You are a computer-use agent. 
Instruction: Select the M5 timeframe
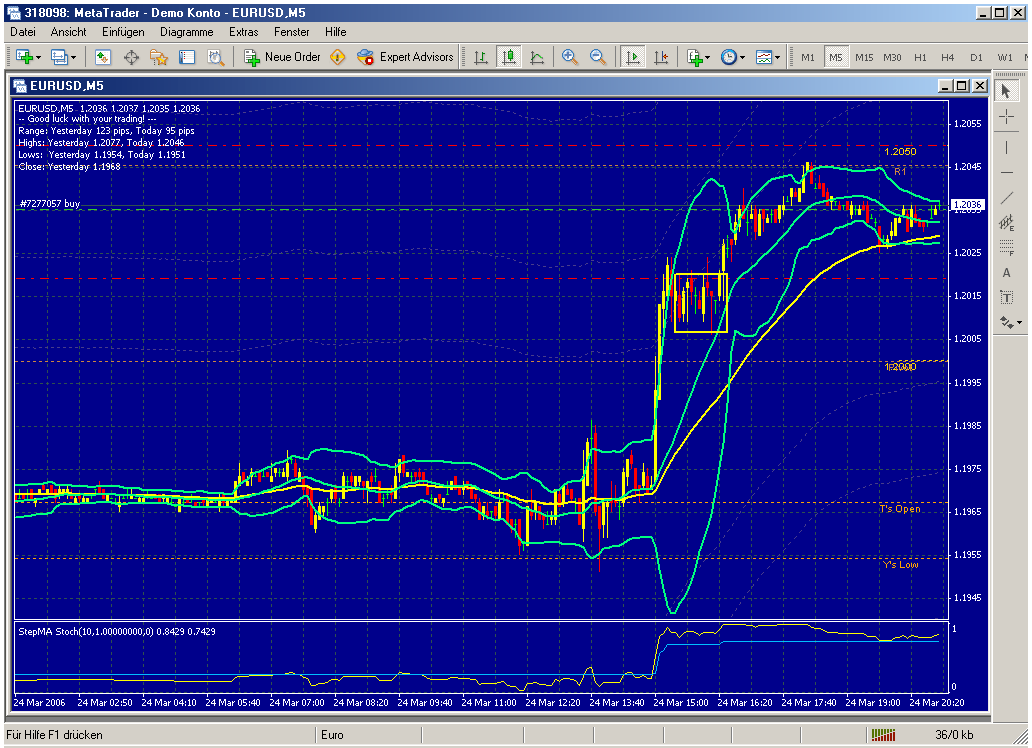(x=836, y=57)
